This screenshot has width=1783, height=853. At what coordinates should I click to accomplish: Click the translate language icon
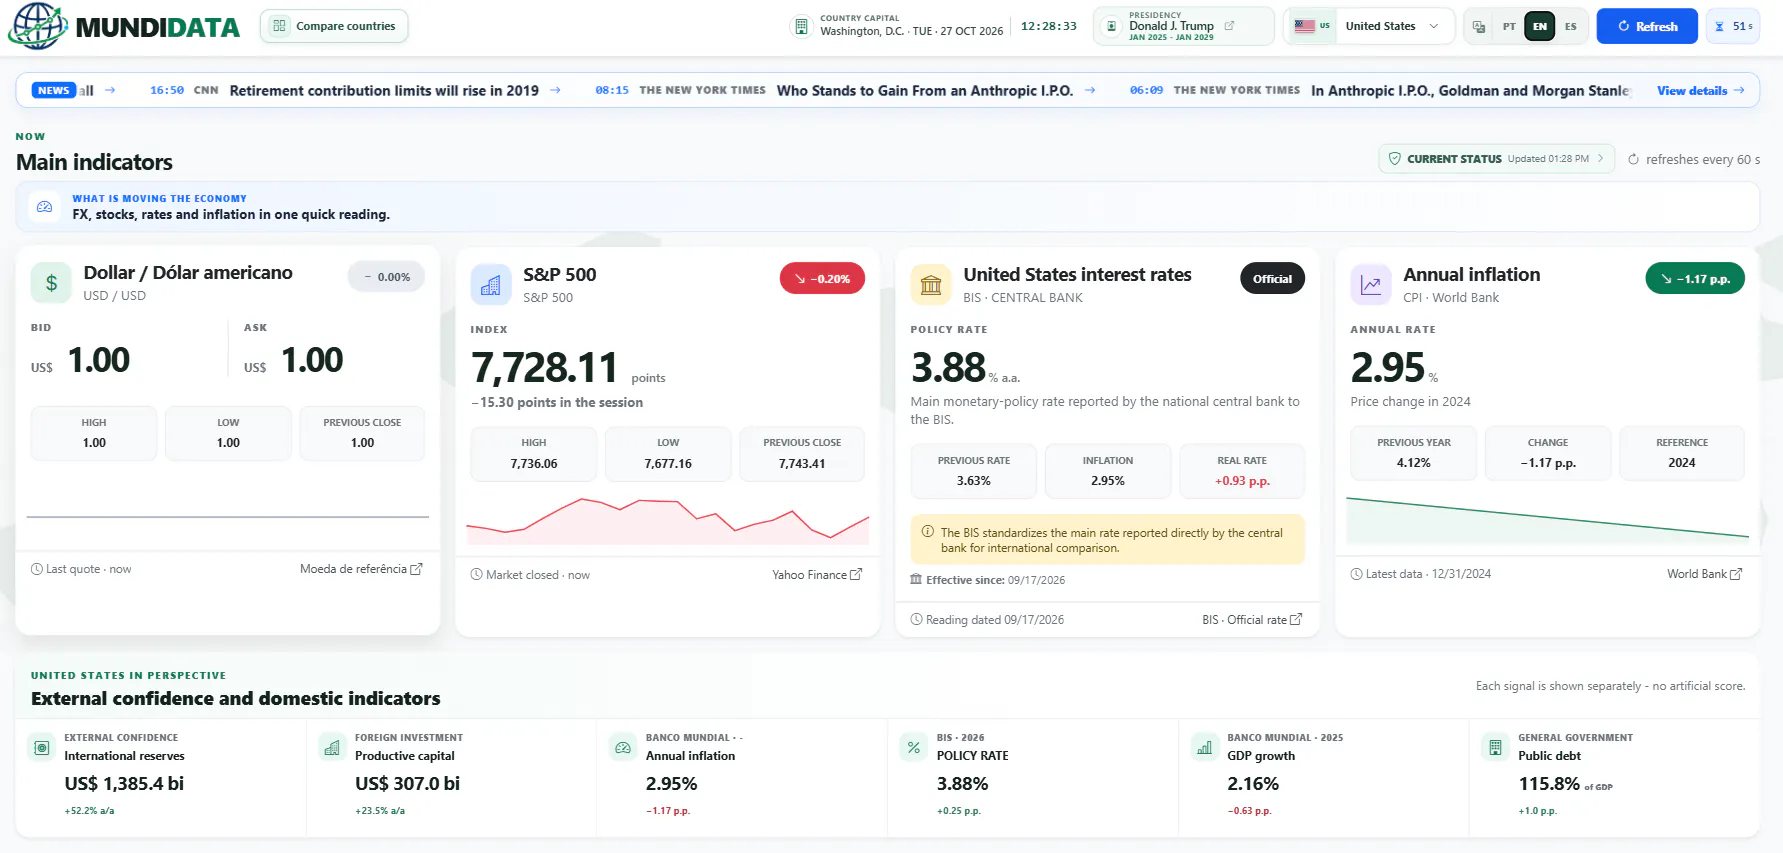[1479, 26]
